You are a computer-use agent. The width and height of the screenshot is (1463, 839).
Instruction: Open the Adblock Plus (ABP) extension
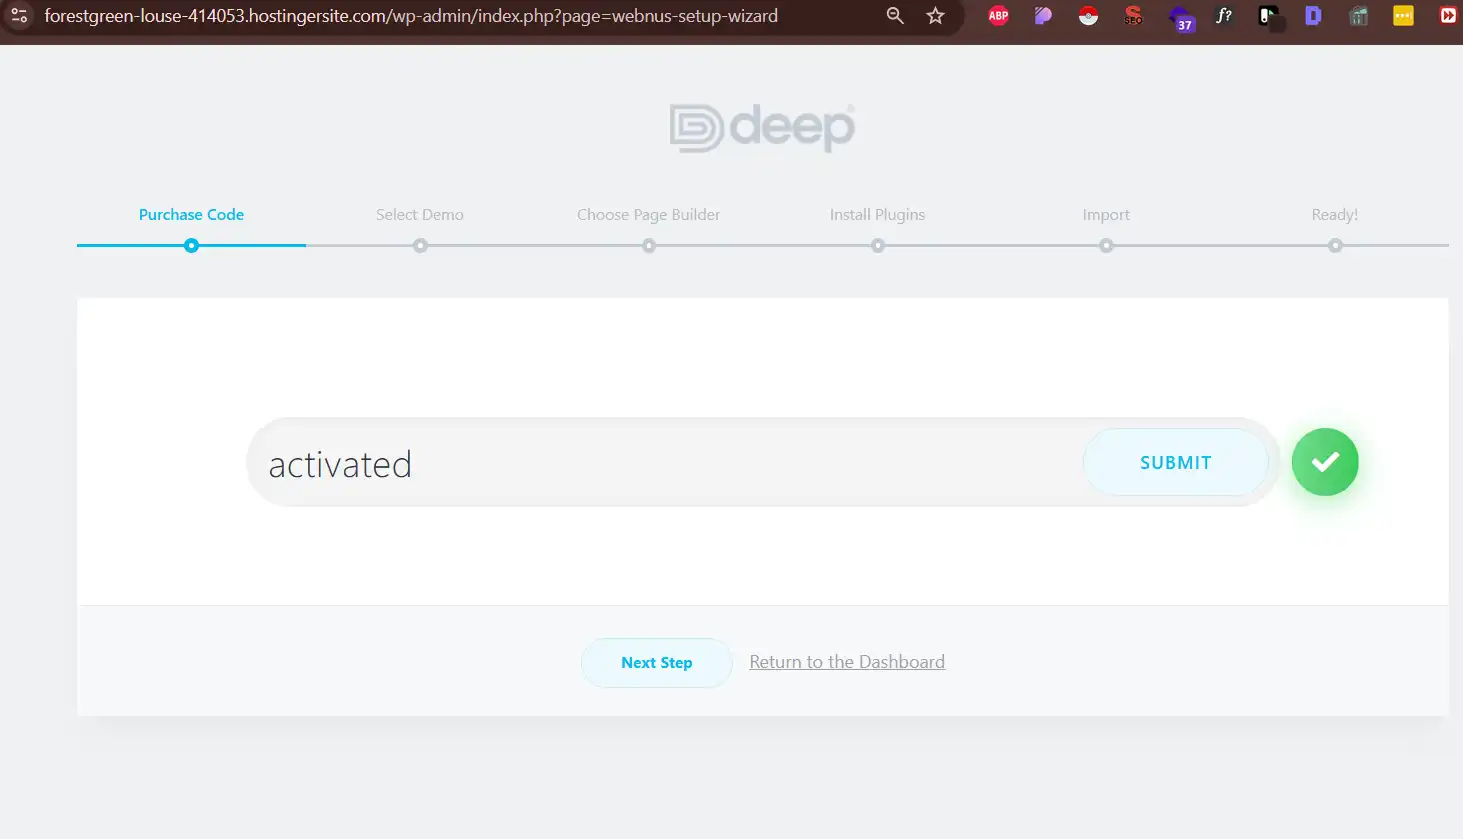coord(998,15)
